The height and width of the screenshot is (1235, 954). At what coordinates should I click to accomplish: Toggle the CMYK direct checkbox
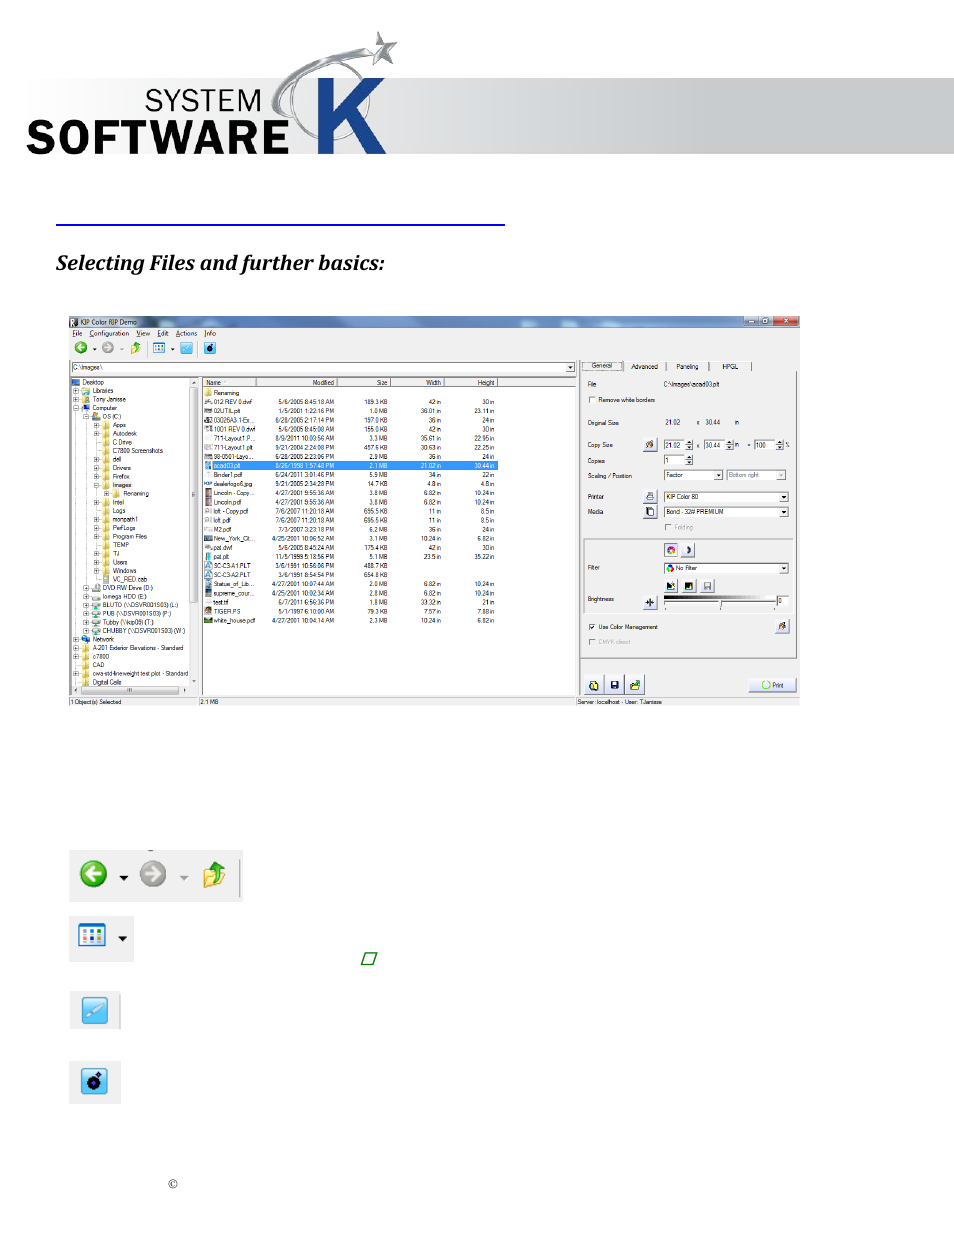pos(591,642)
